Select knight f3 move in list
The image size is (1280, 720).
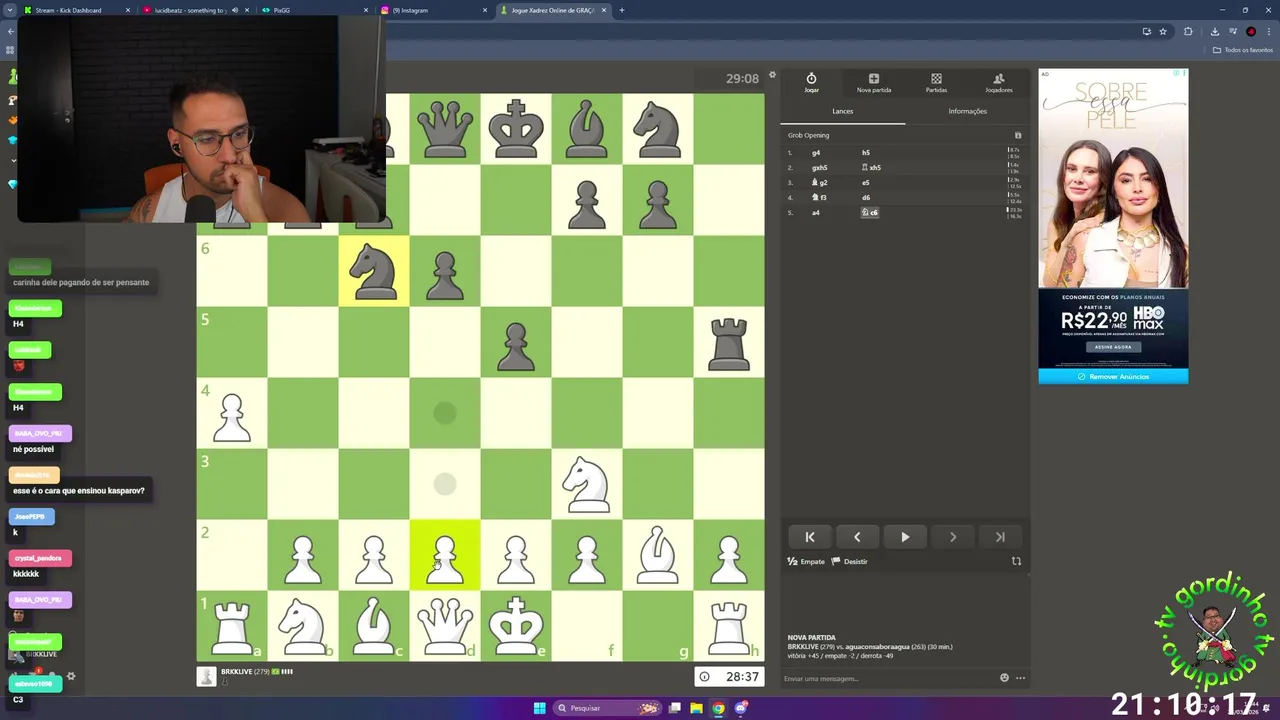pyautogui.click(x=819, y=198)
